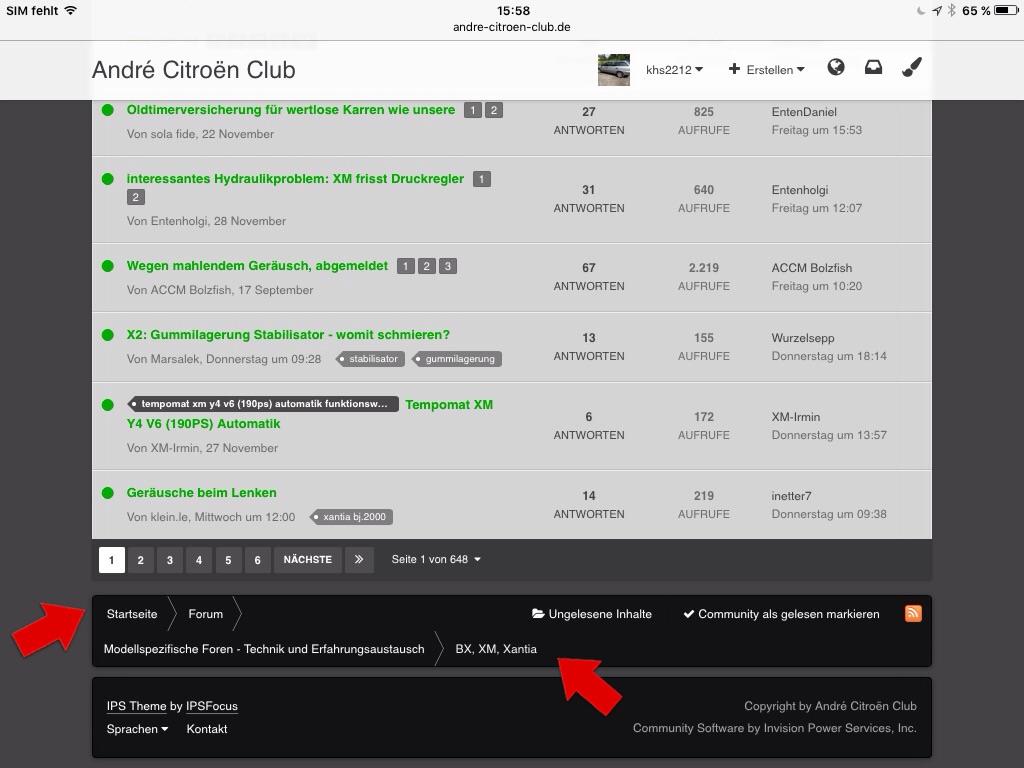Click Community als gelesen markieren

tap(781, 614)
